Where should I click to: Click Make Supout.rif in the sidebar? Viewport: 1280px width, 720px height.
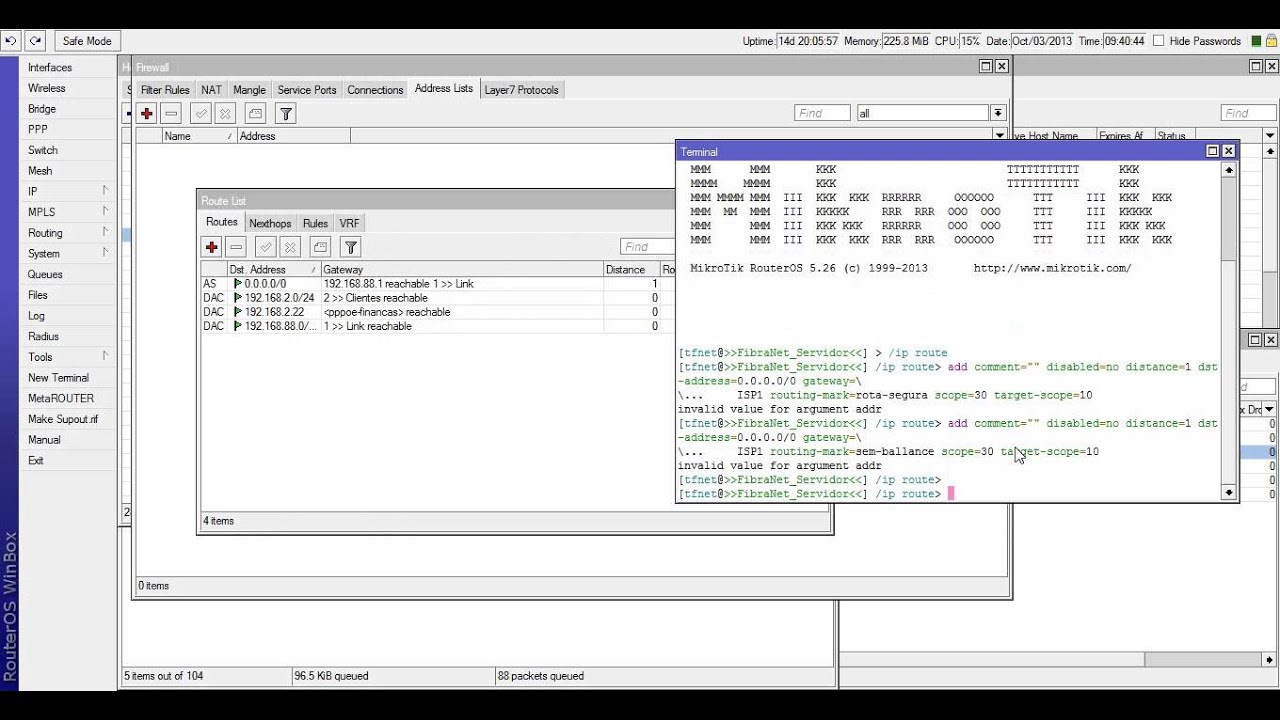pyautogui.click(x=63, y=419)
